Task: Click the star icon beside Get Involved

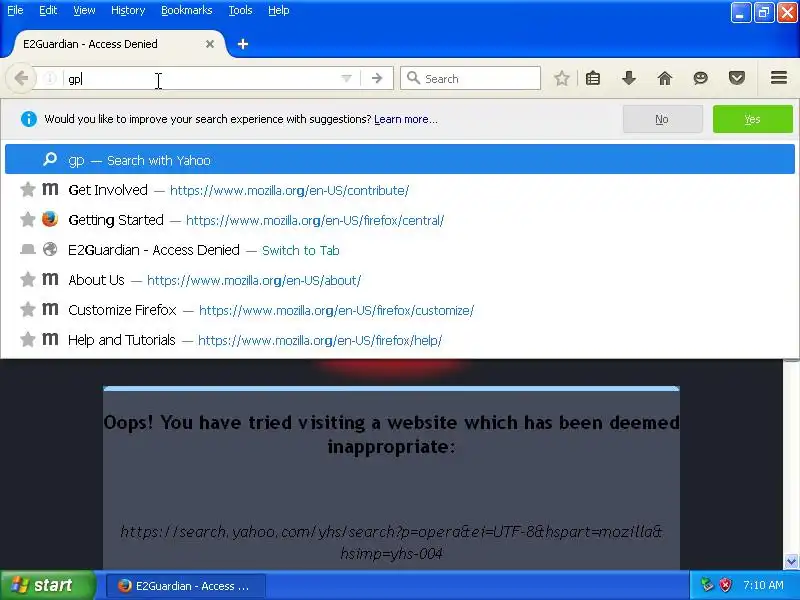Action: click(x=28, y=190)
